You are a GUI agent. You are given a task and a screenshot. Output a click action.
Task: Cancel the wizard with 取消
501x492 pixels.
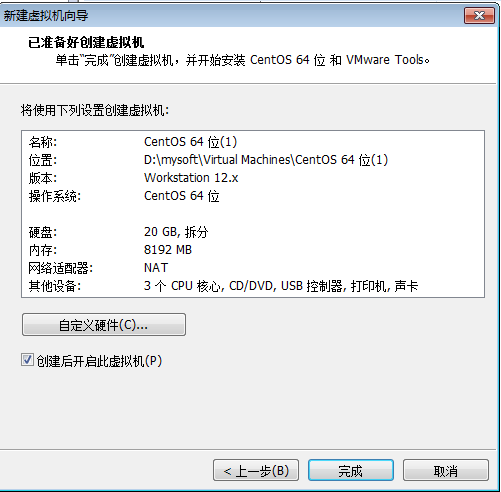[446, 470]
